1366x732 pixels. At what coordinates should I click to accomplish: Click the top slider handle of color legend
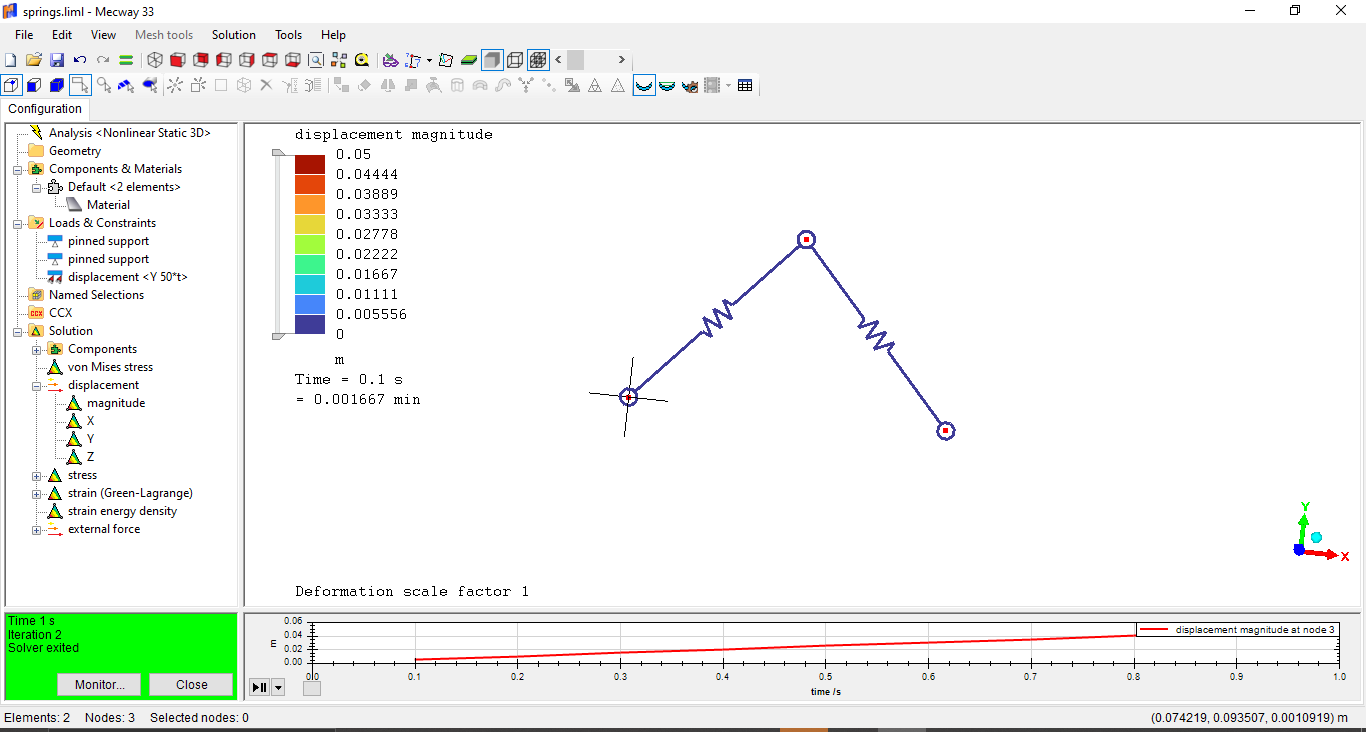pos(278,152)
